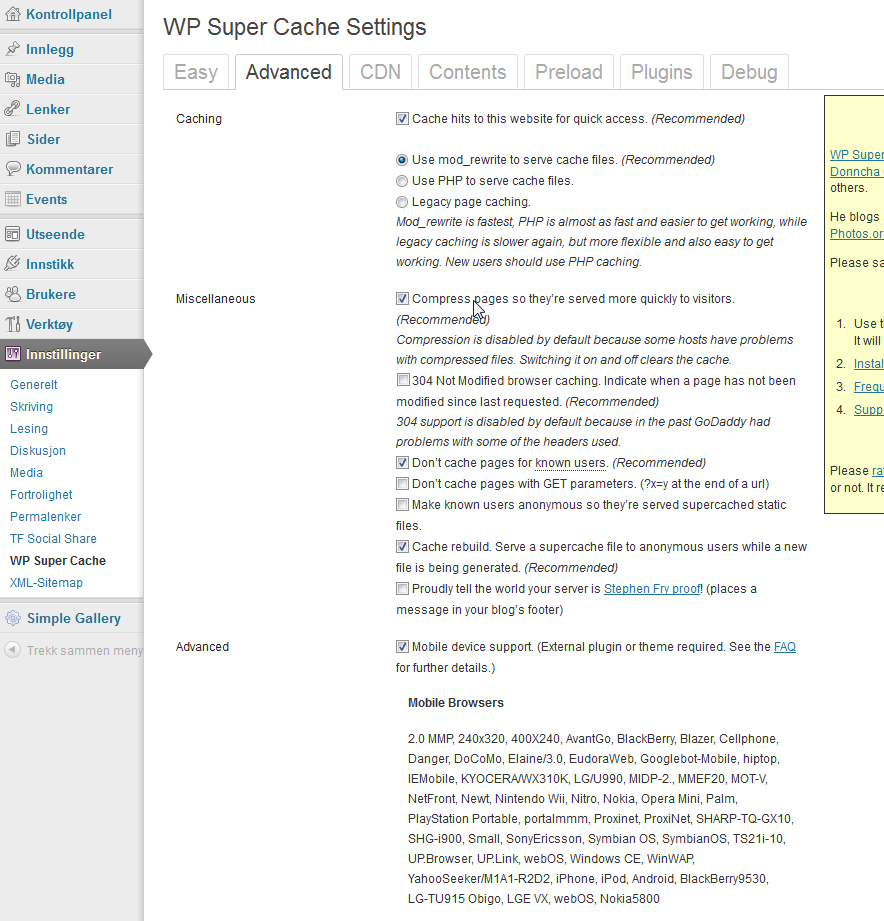Open Permalenker settings submenu
The height and width of the screenshot is (921, 884).
[46, 517]
